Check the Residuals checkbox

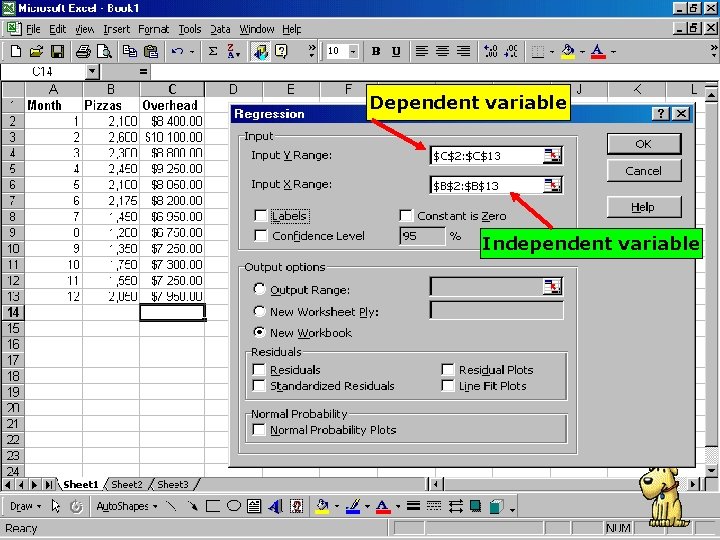(259, 370)
